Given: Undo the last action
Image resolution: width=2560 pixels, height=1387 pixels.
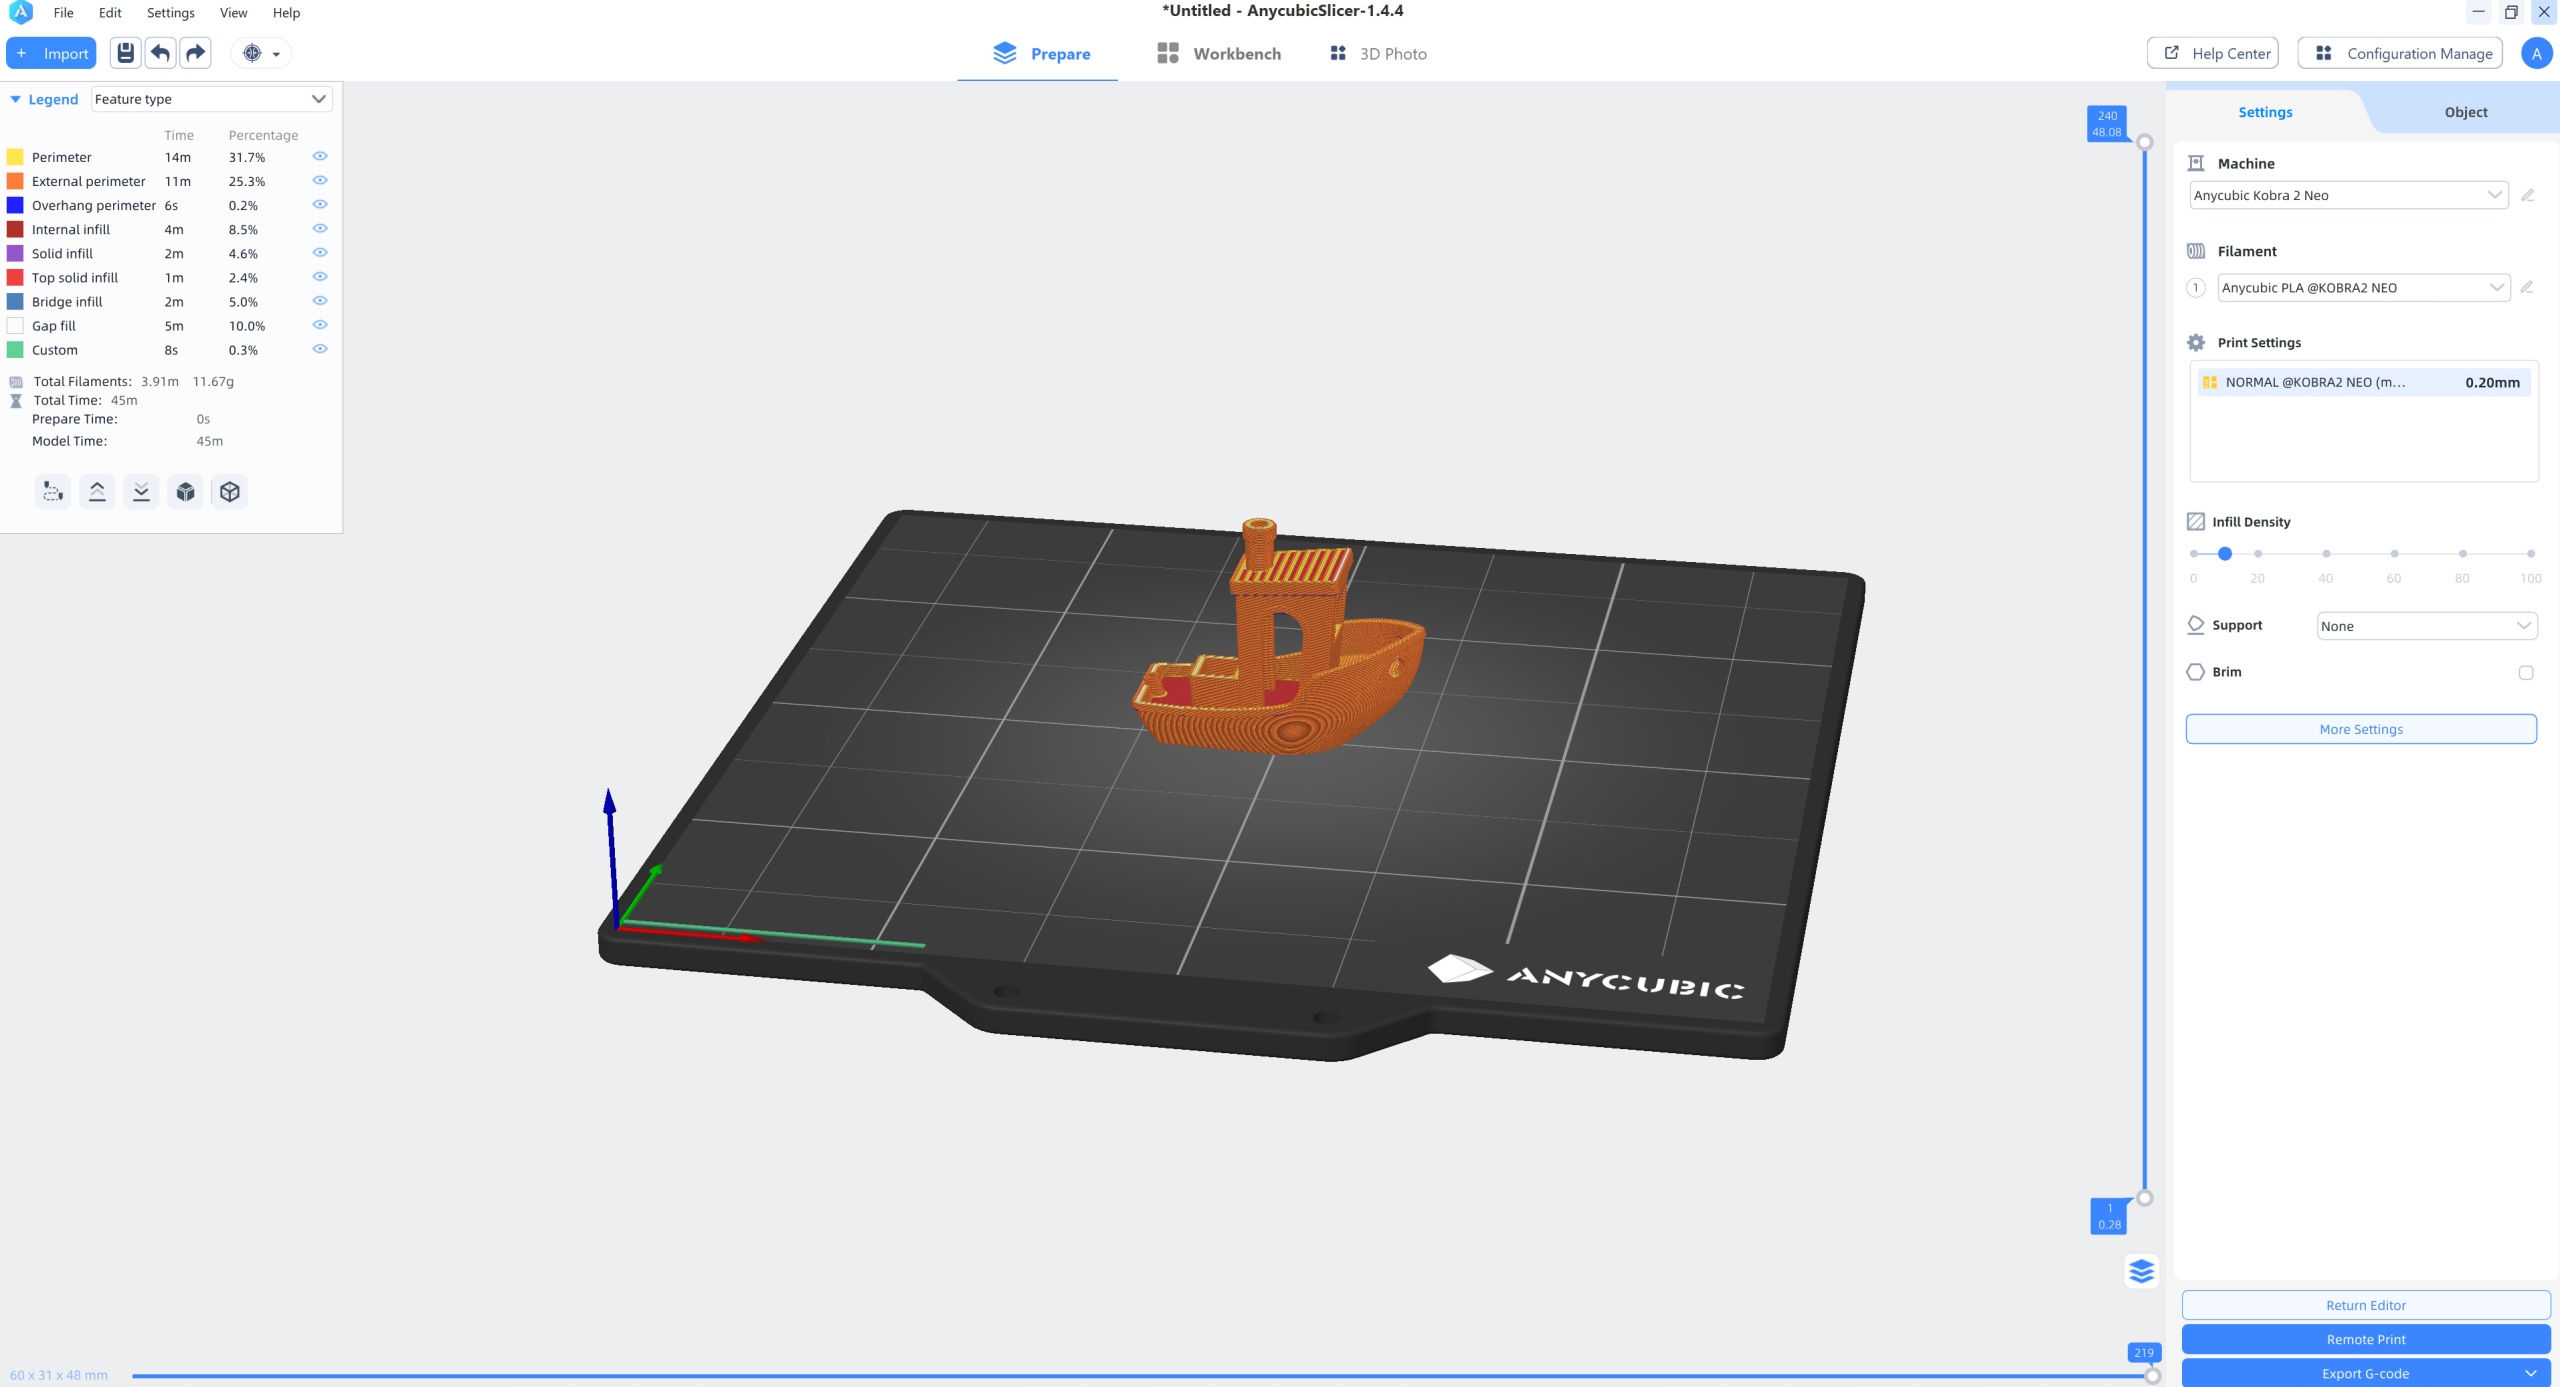Looking at the screenshot, I should tap(160, 52).
